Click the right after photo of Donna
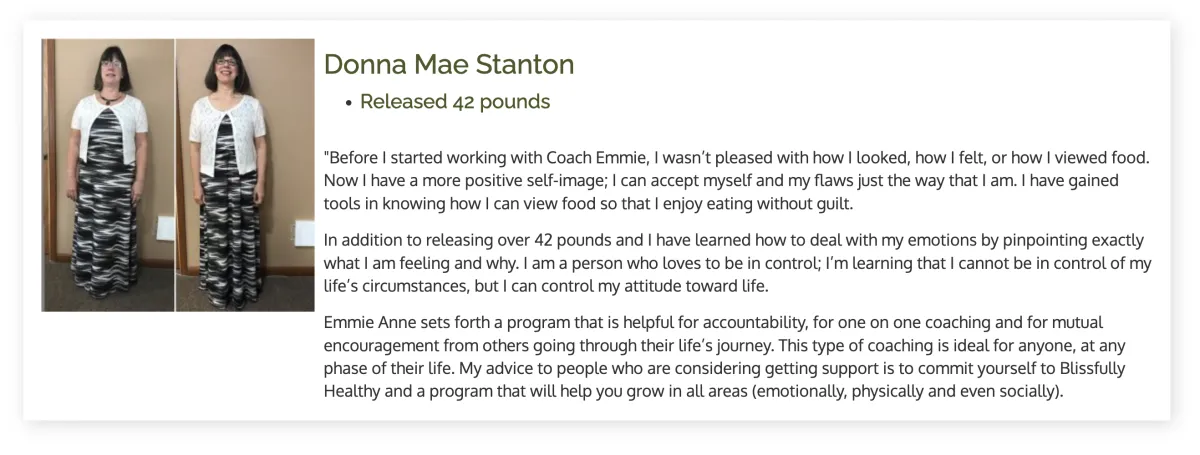 click(x=245, y=175)
